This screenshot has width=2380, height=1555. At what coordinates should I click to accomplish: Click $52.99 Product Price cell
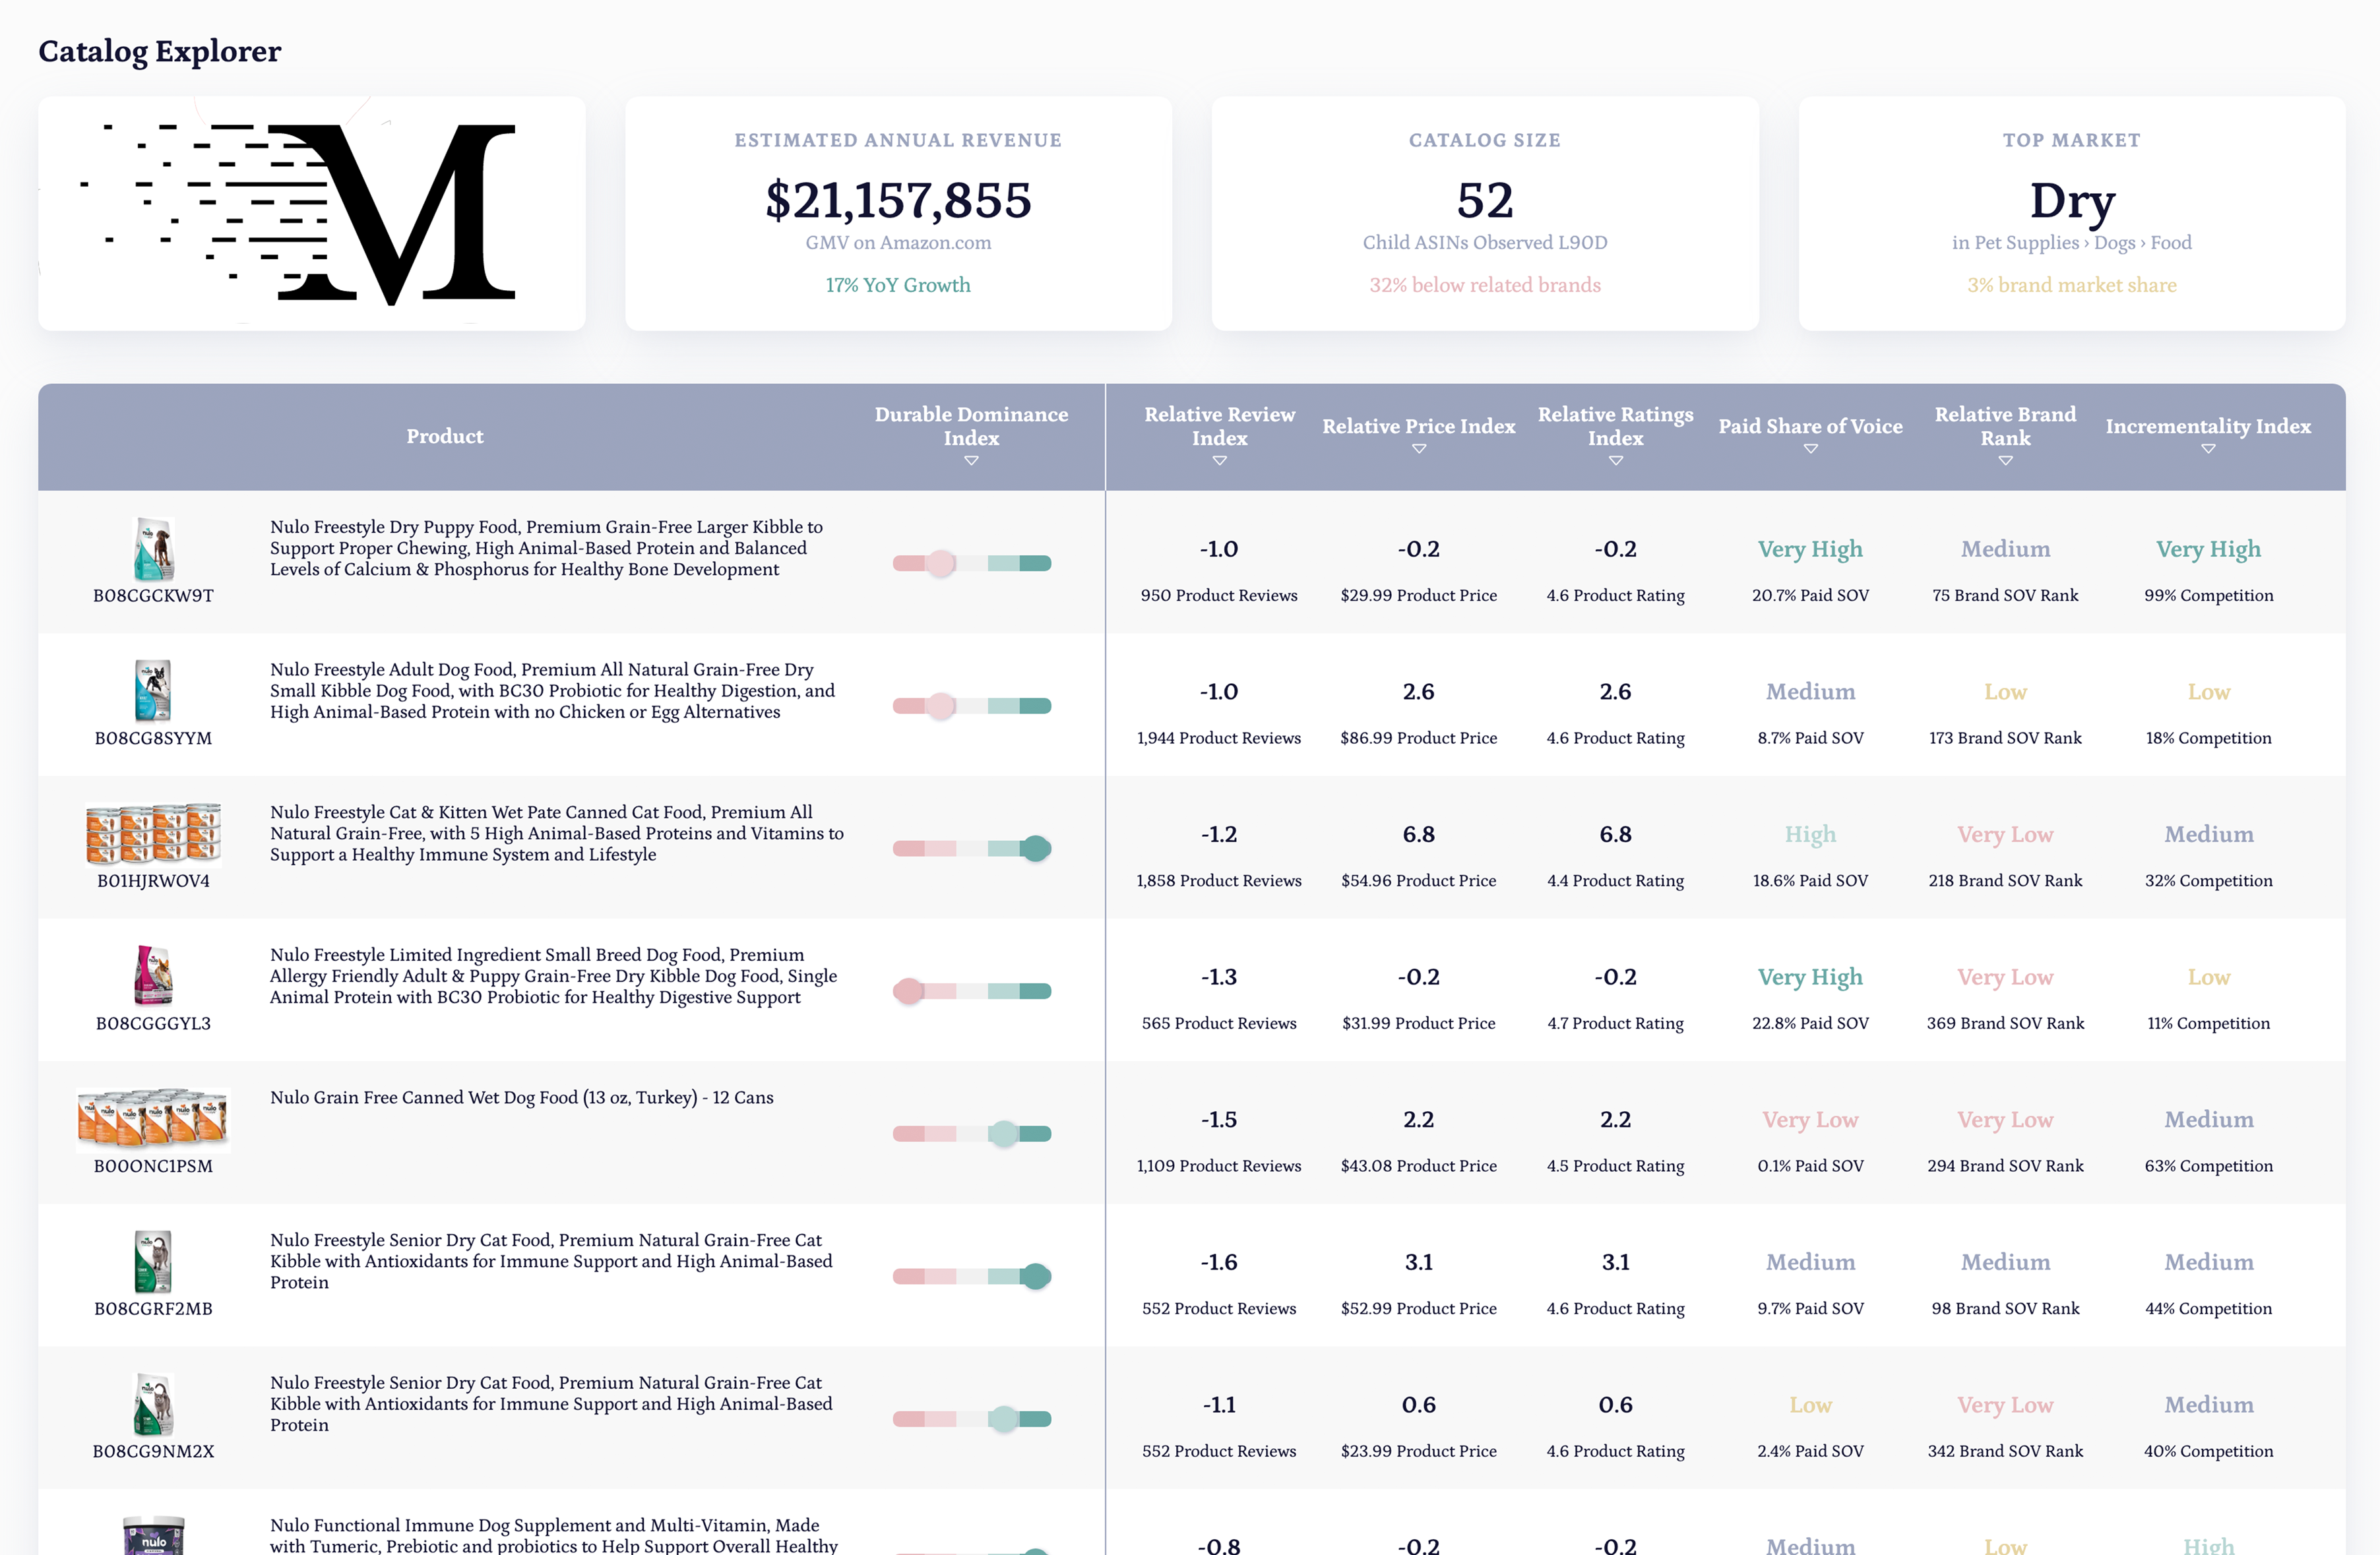point(1418,1309)
